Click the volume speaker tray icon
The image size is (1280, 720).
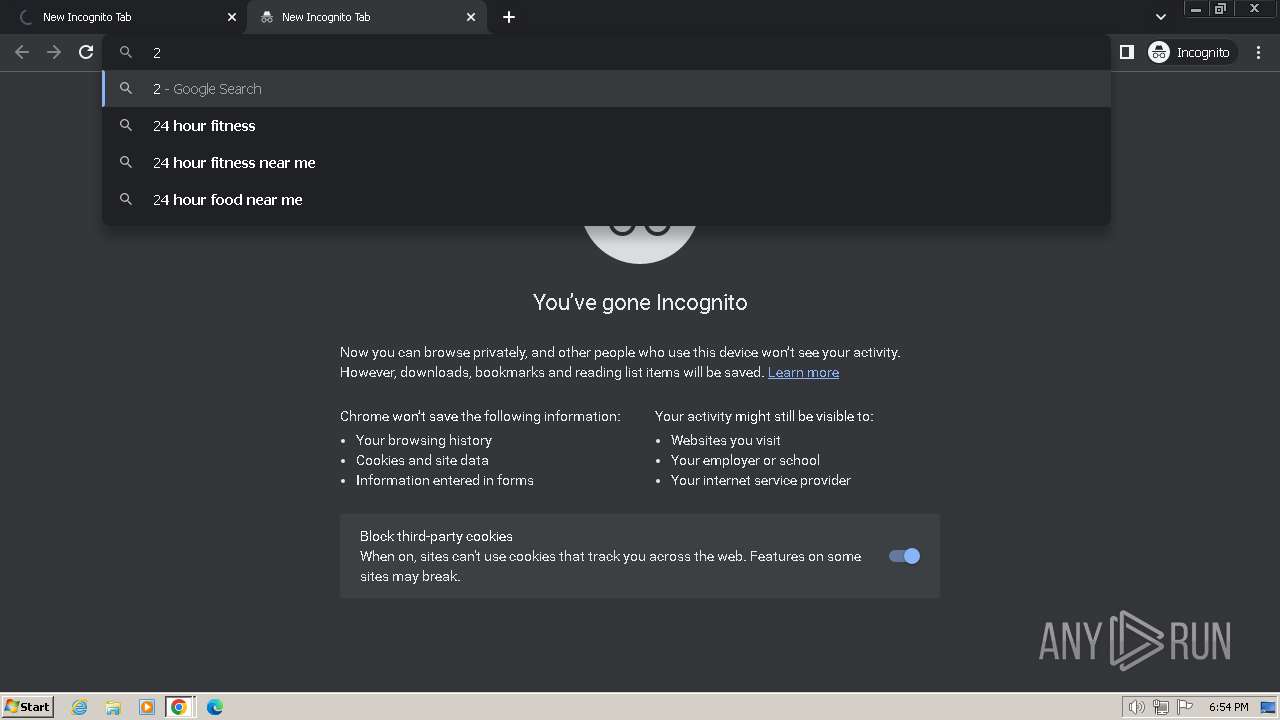point(1136,707)
